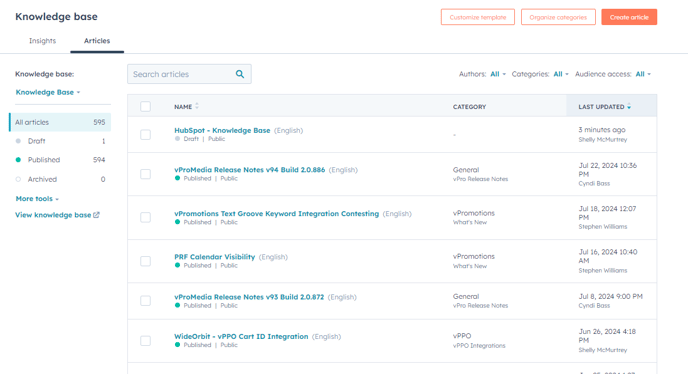Expand the More tools menu
Viewport: 688px width, 374px height.
(x=37, y=199)
